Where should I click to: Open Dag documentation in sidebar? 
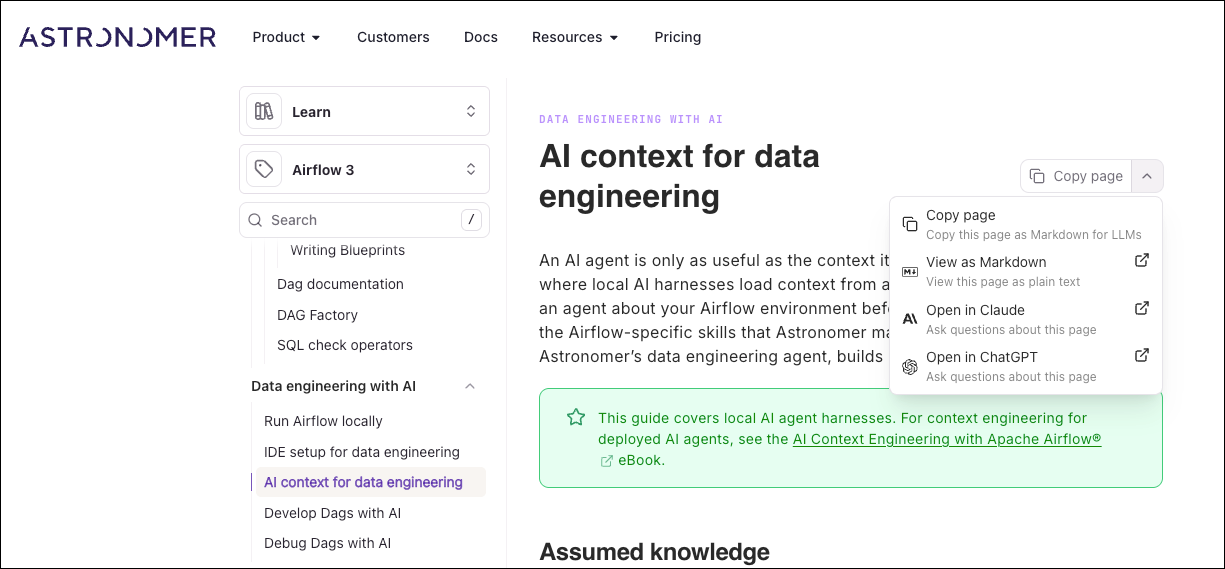coord(340,284)
